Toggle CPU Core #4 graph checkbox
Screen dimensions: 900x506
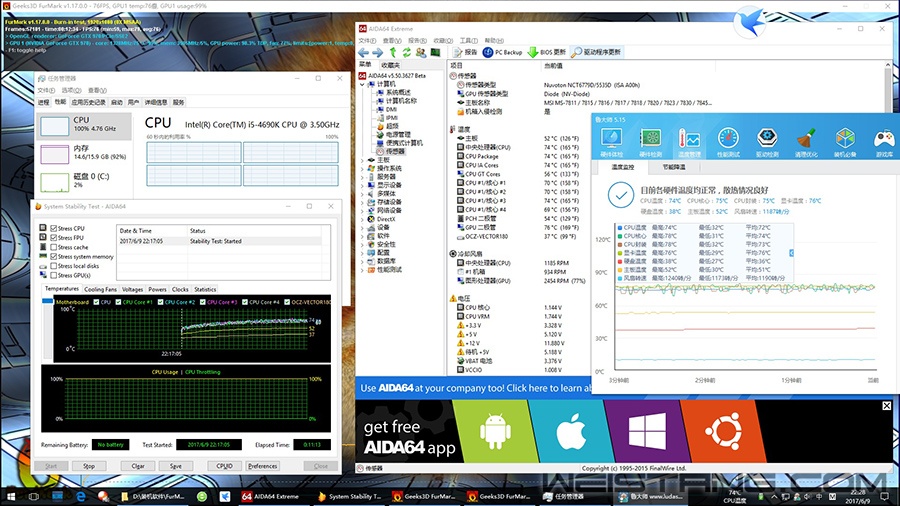tap(245, 302)
